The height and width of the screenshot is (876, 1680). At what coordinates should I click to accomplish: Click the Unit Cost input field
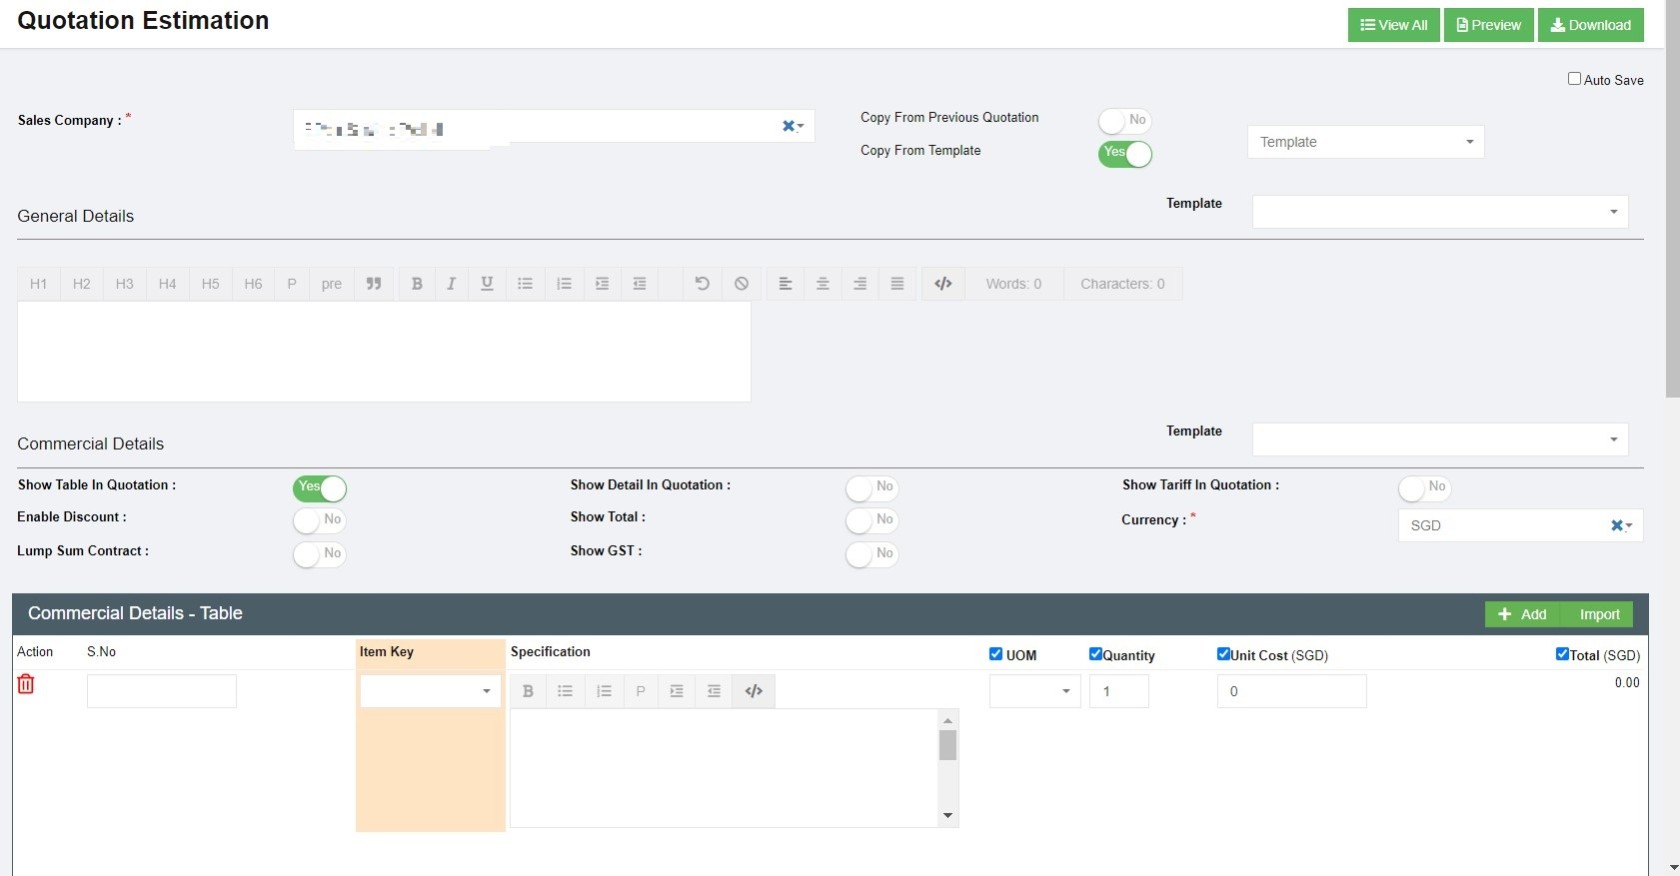coord(1291,691)
